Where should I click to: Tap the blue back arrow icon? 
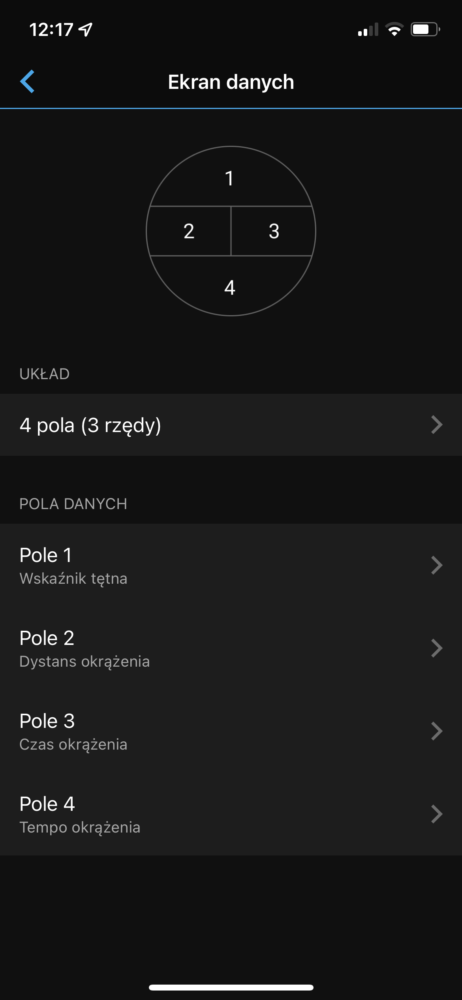[27, 82]
